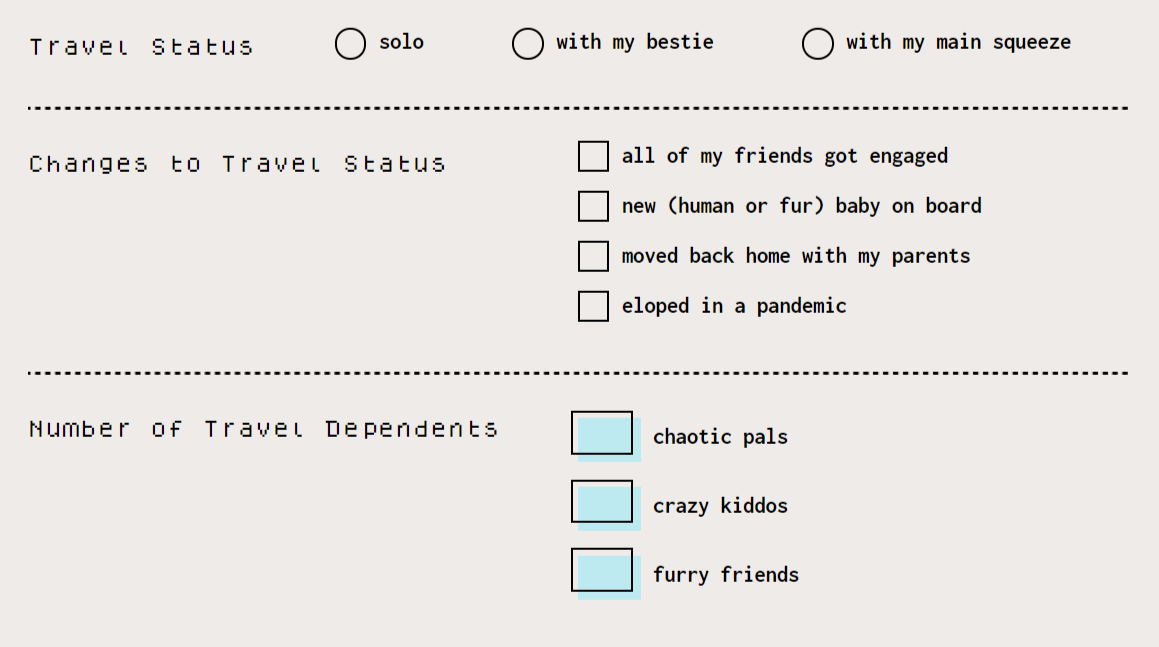Choose the 'with my bestie' radio option

coord(527,44)
